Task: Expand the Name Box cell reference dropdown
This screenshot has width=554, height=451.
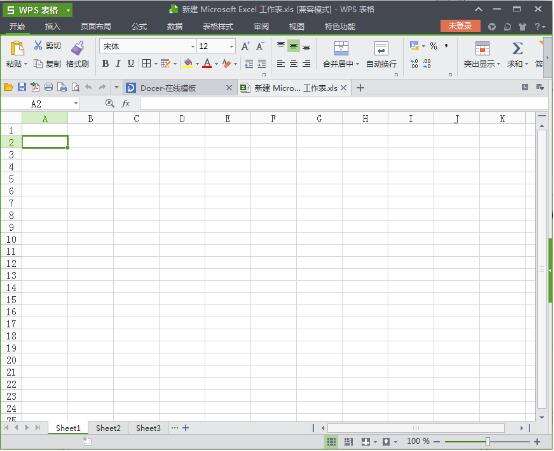Action: [76, 104]
